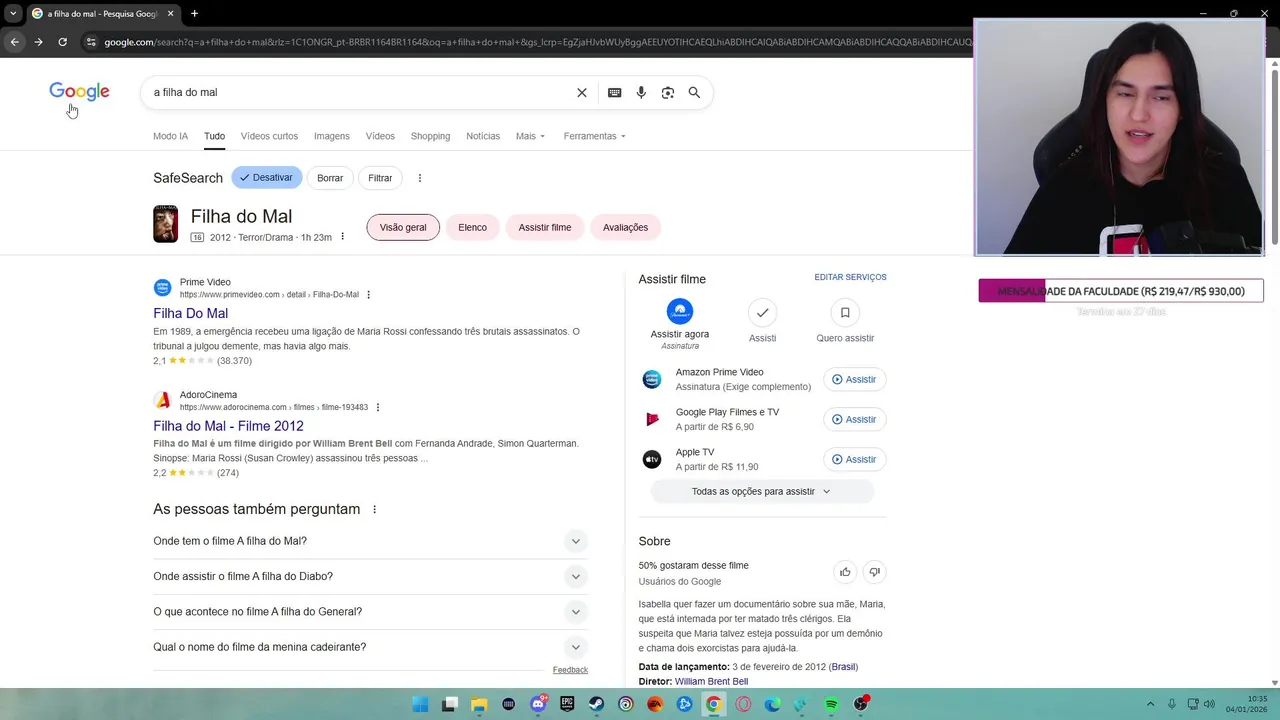Click the magnifying glass search icon
Screen dimensions: 1280x720
tap(694, 92)
